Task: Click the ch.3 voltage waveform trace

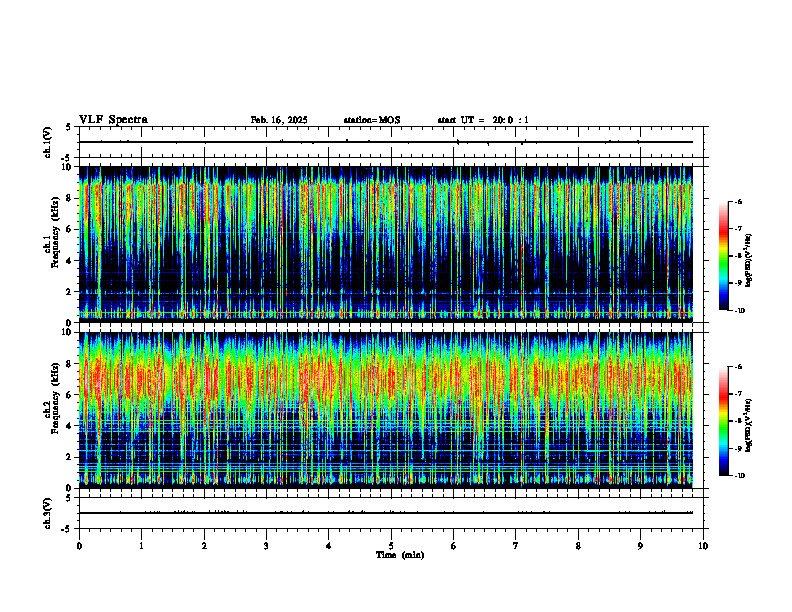Action: pyautogui.click(x=385, y=513)
